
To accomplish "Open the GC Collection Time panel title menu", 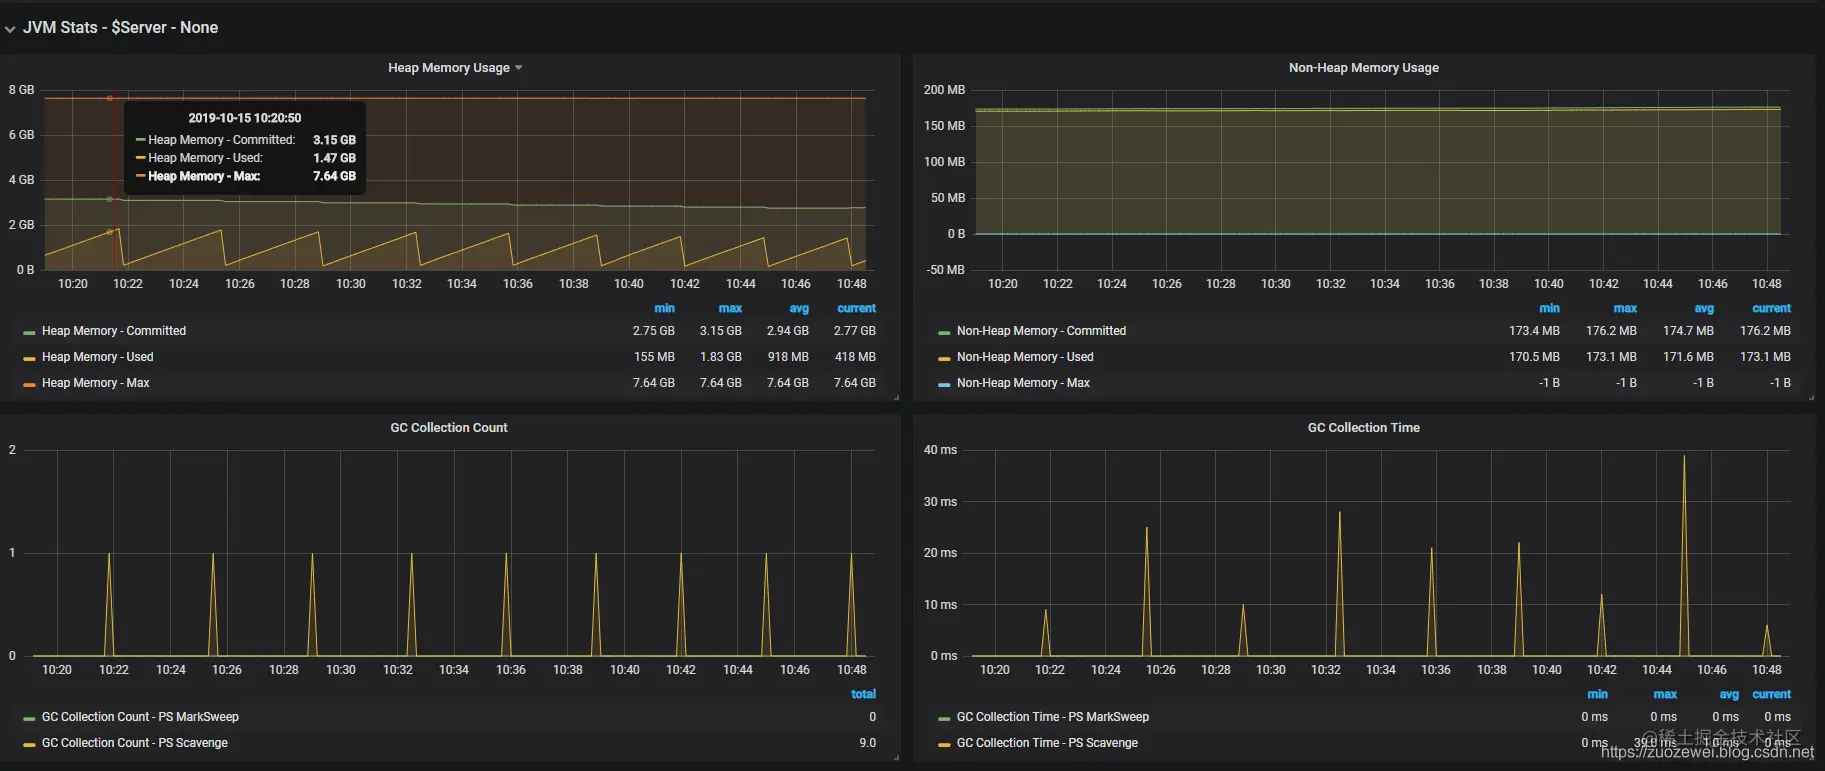I will [x=1363, y=428].
